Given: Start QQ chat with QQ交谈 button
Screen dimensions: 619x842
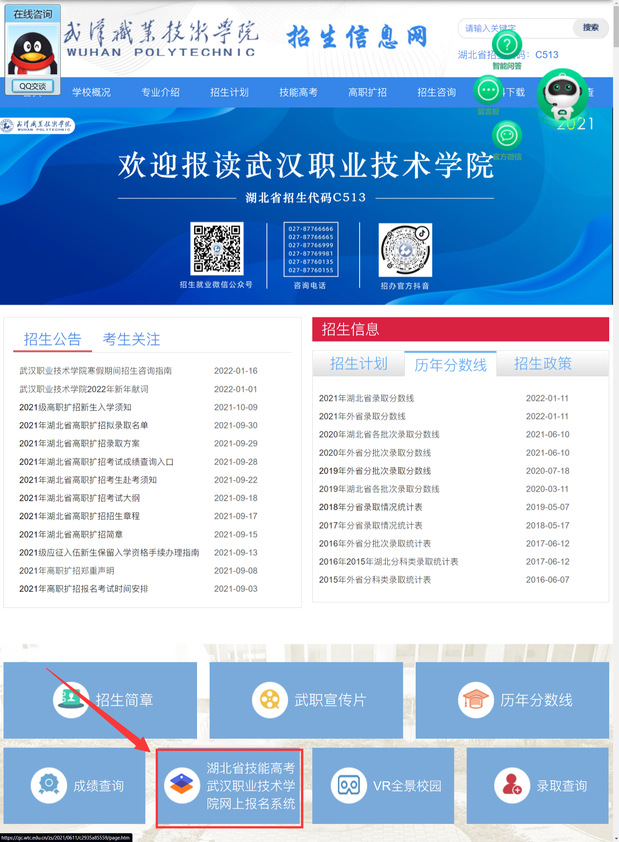Looking at the screenshot, I should pos(33,86).
